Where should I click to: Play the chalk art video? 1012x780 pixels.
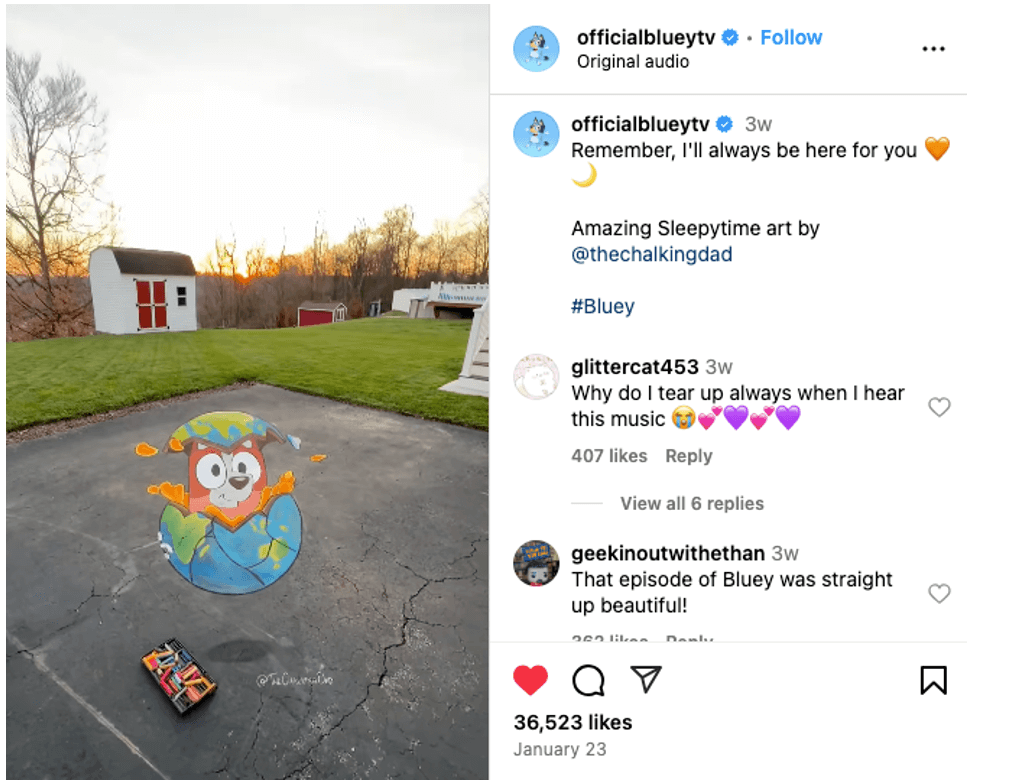pyautogui.click(x=248, y=392)
